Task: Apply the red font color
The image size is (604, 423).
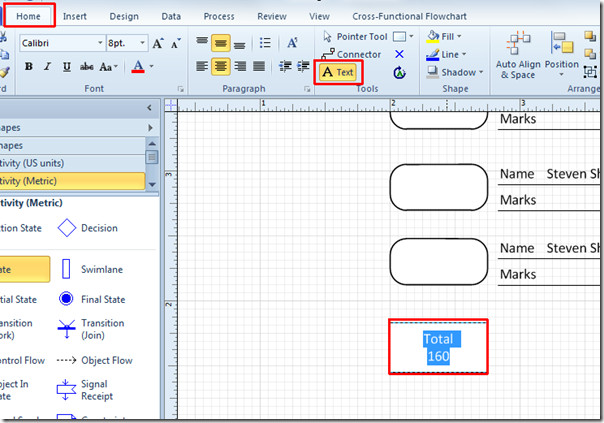Action: click(x=138, y=67)
